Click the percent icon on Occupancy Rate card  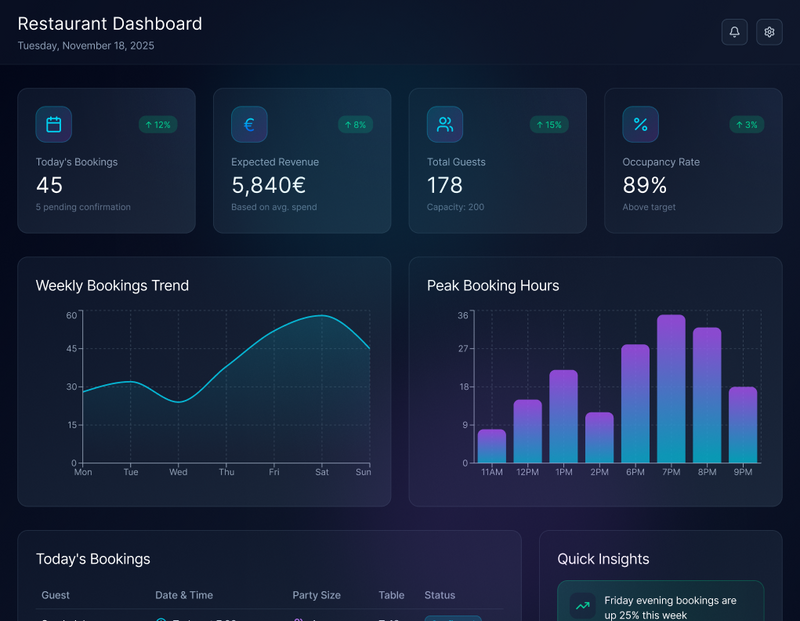(640, 124)
